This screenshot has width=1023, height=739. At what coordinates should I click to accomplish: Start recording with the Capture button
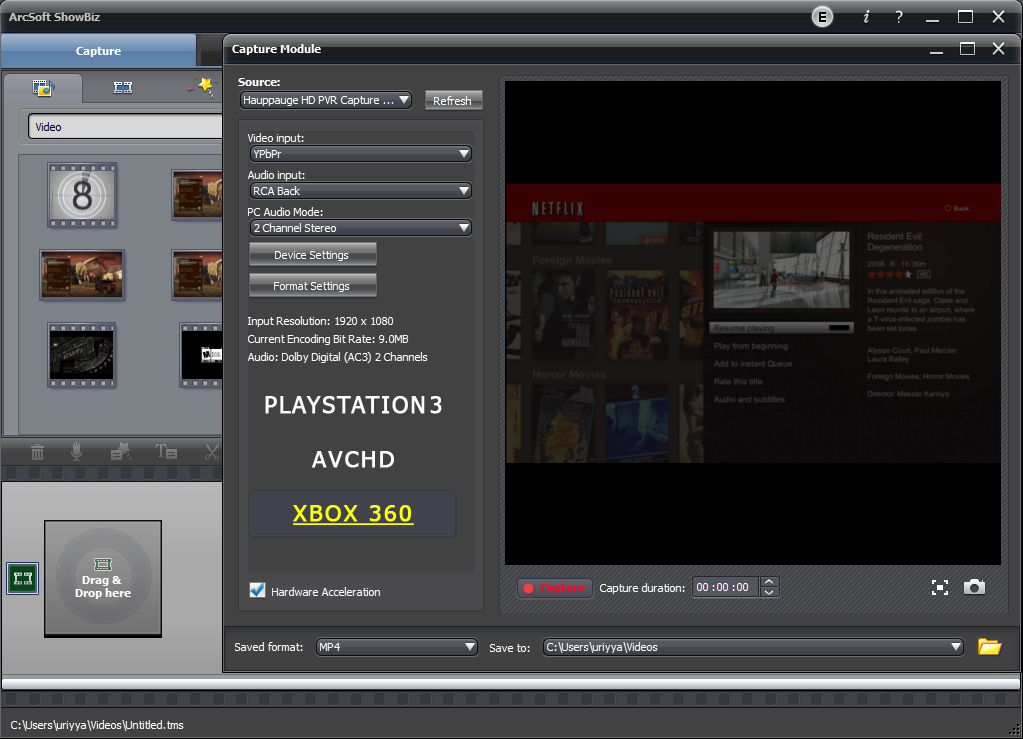[555, 588]
